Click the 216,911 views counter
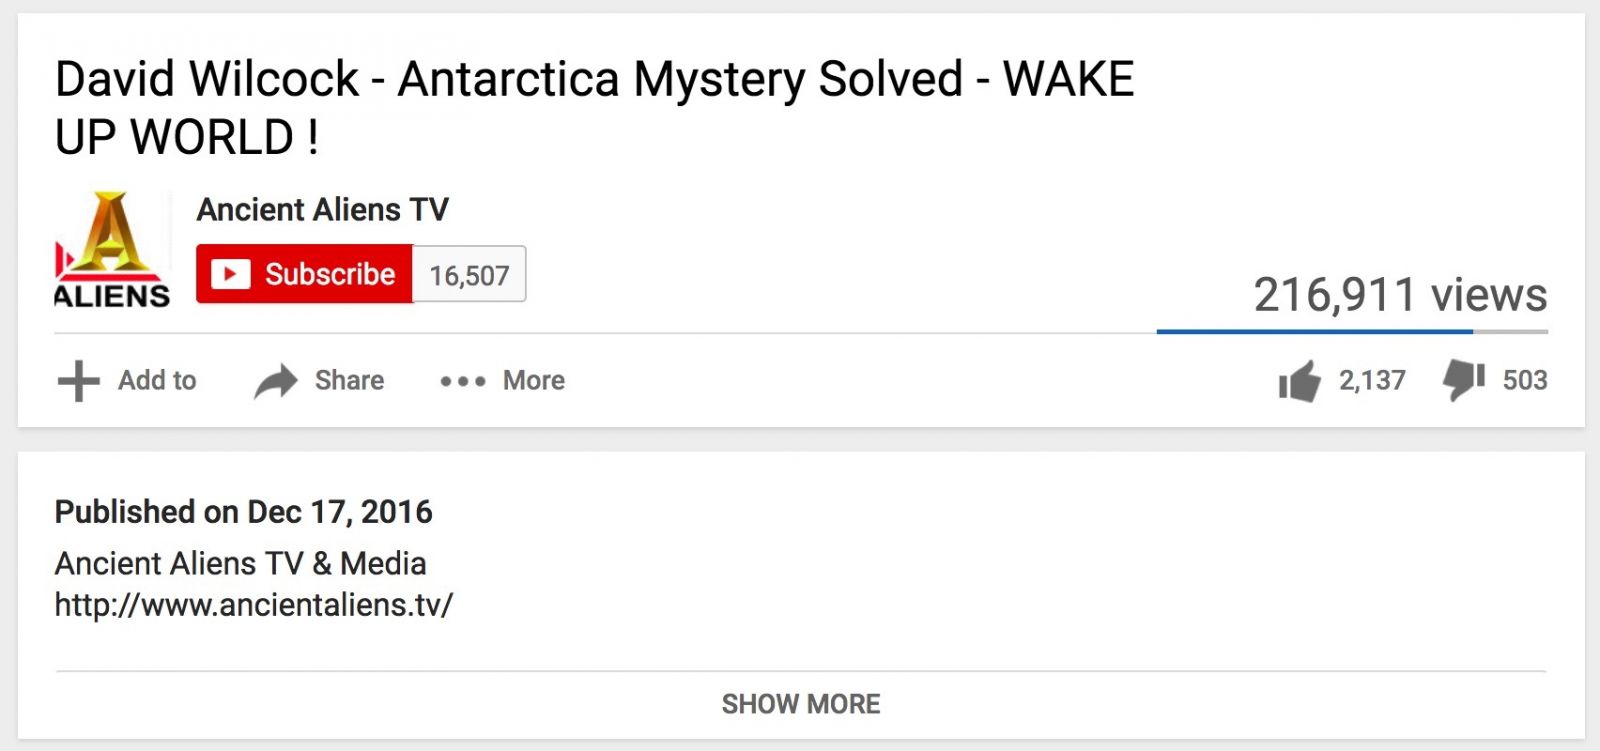This screenshot has width=1600, height=751. [x=1400, y=295]
